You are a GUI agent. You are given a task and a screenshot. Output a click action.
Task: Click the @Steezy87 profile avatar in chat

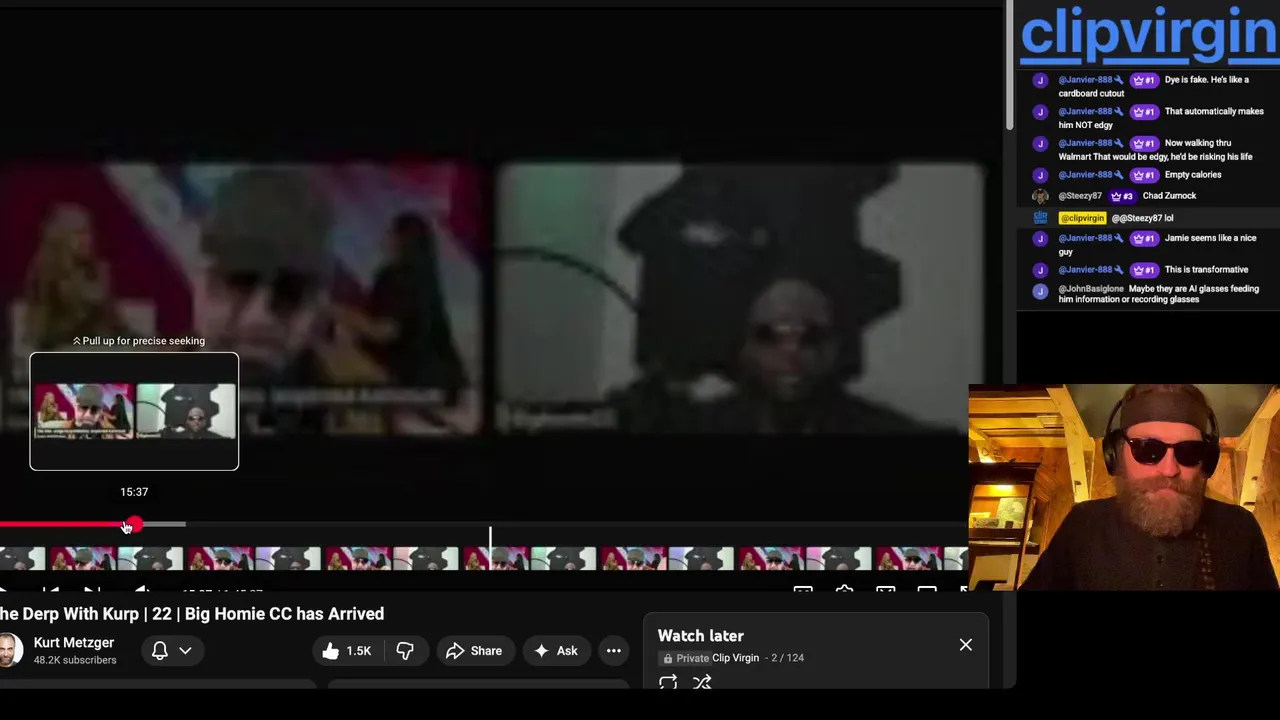coord(1040,196)
